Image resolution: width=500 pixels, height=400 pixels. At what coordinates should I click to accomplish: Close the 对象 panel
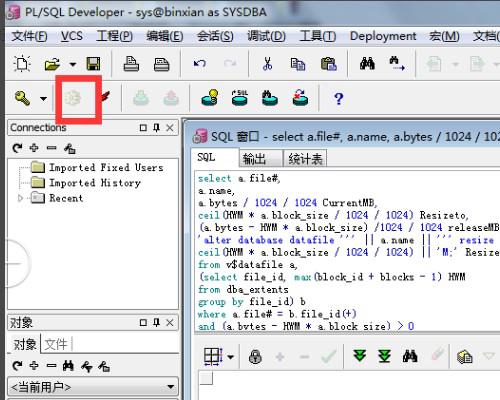tap(170, 322)
